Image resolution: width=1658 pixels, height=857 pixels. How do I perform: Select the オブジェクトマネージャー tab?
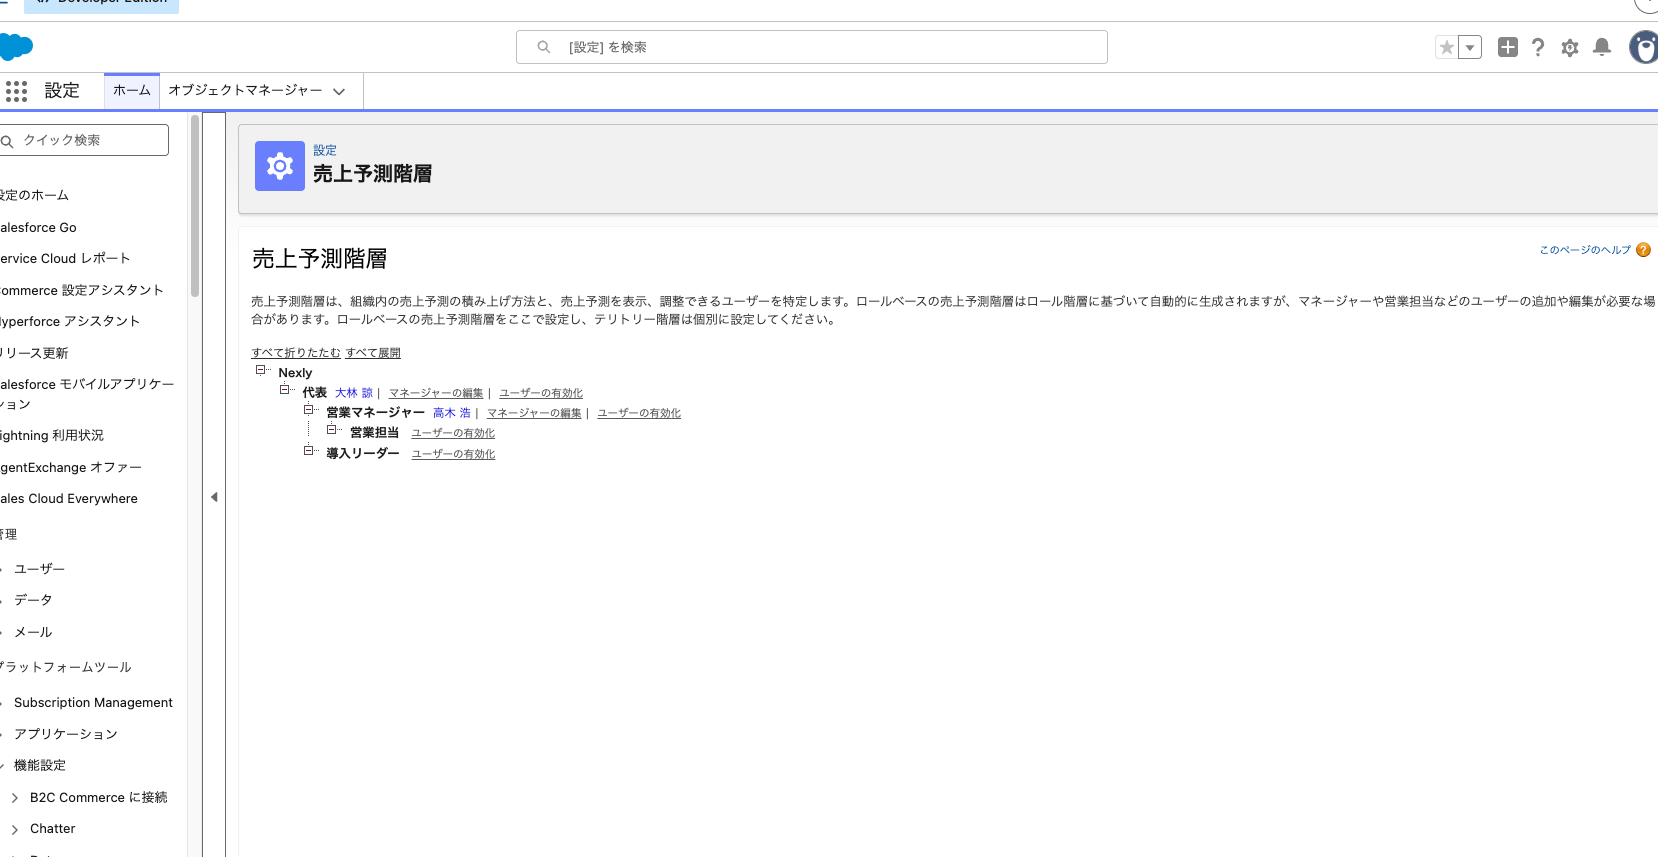[x=245, y=90]
